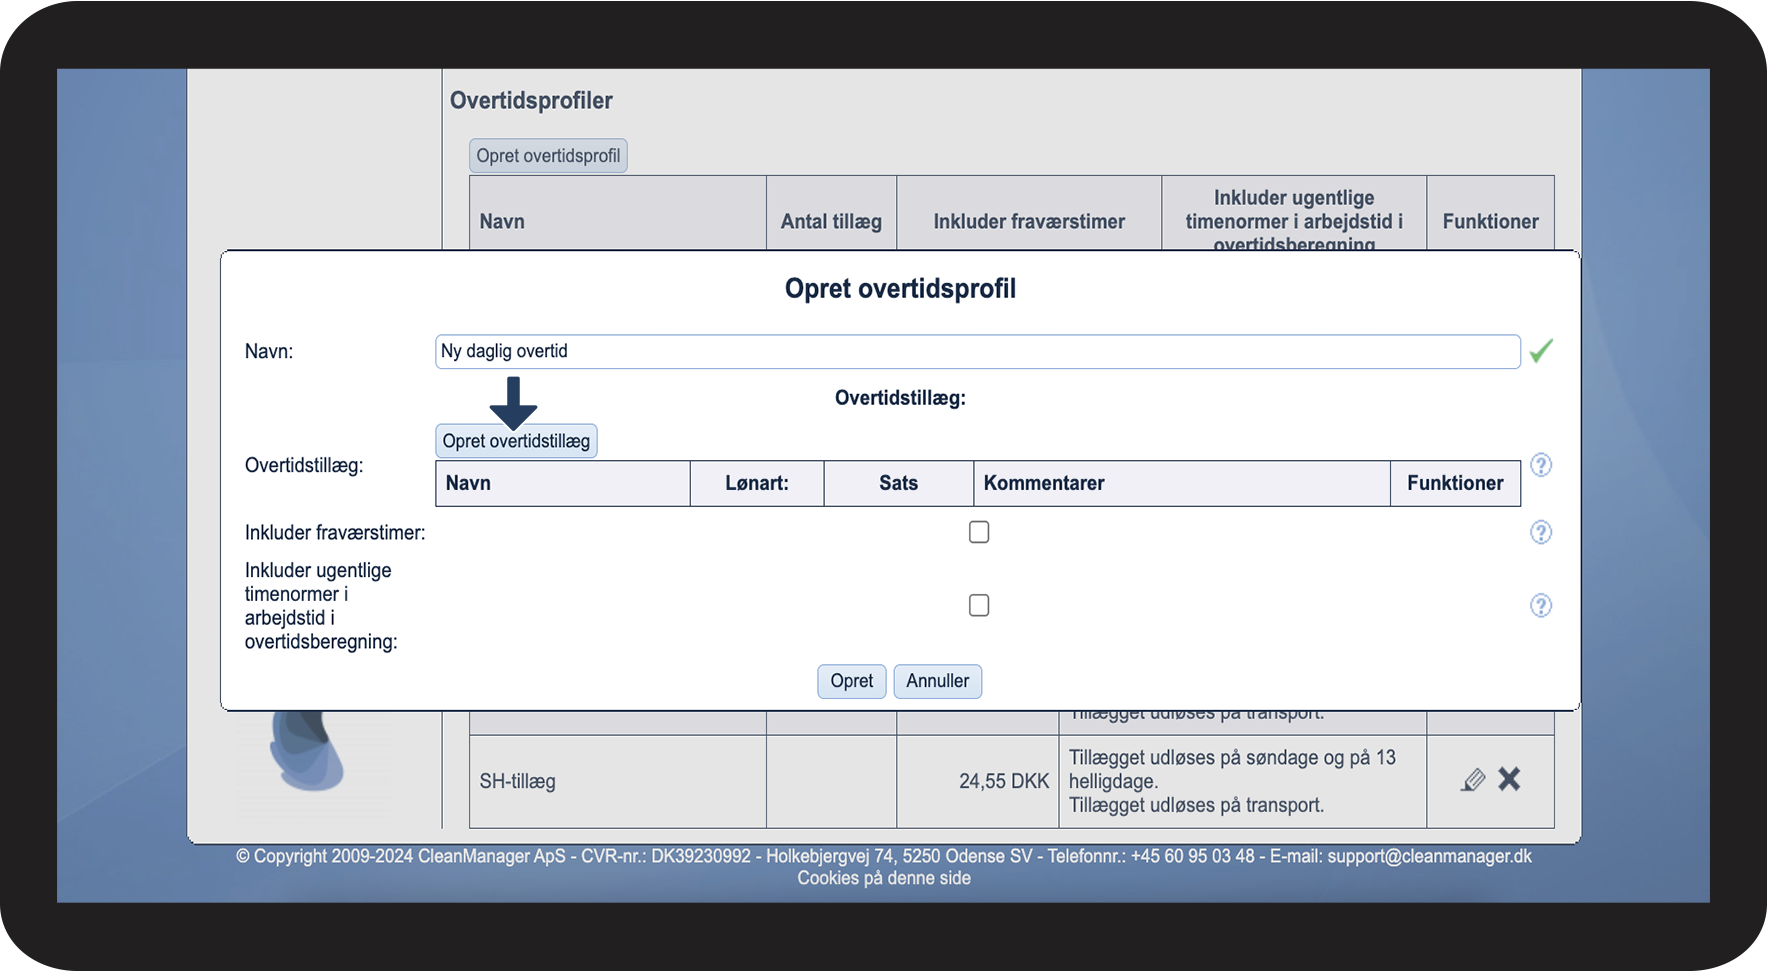Focus the Navn field containing 'Ny daglig overtid'
1767x971 pixels.
[x=977, y=352]
